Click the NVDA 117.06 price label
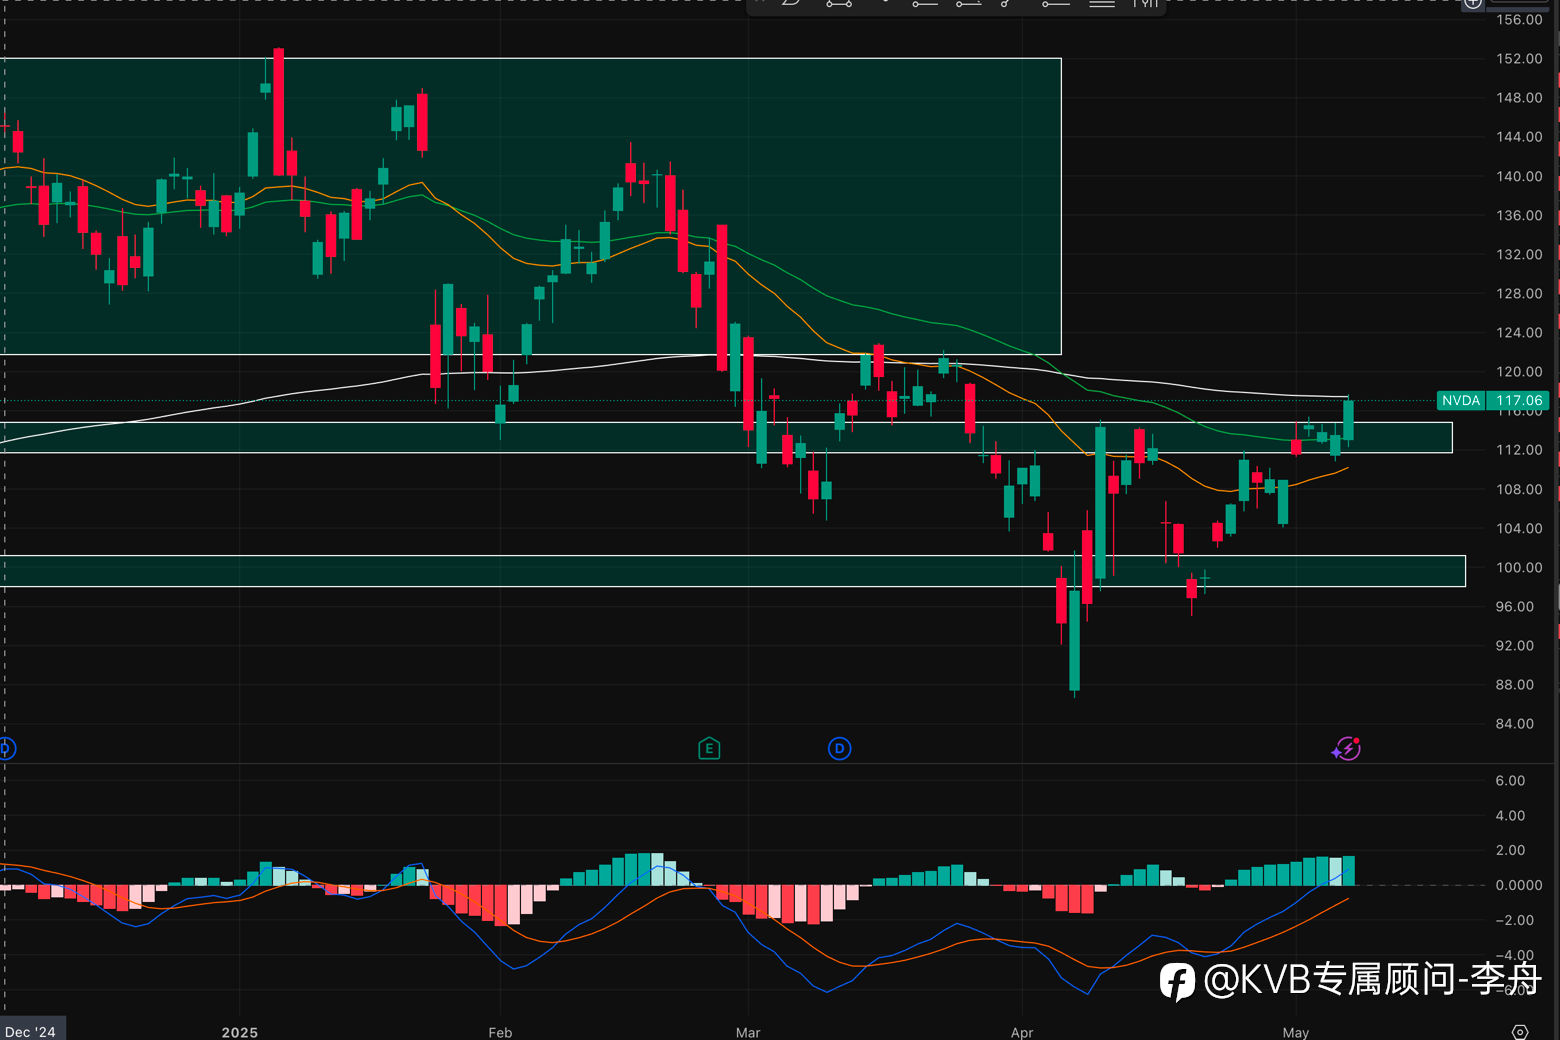The height and width of the screenshot is (1040, 1560). click(x=1493, y=400)
